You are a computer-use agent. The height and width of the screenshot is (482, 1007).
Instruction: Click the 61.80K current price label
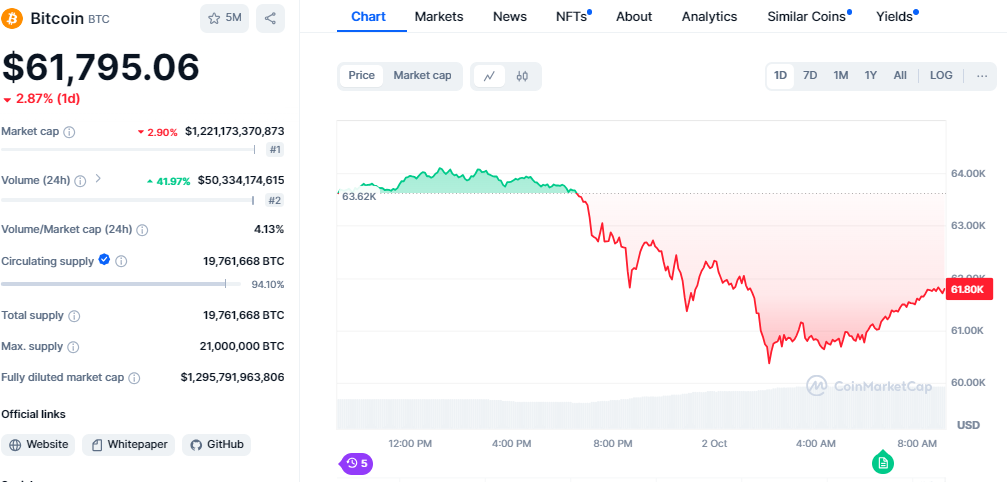point(969,290)
